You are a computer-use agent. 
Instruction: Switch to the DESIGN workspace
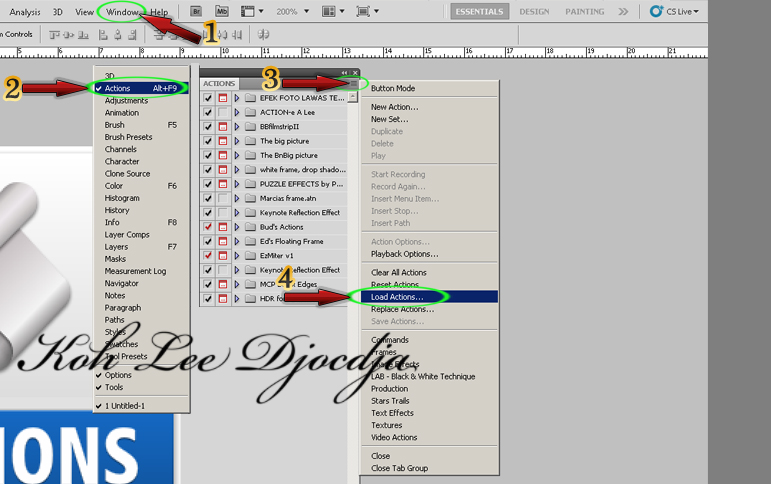coord(534,12)
